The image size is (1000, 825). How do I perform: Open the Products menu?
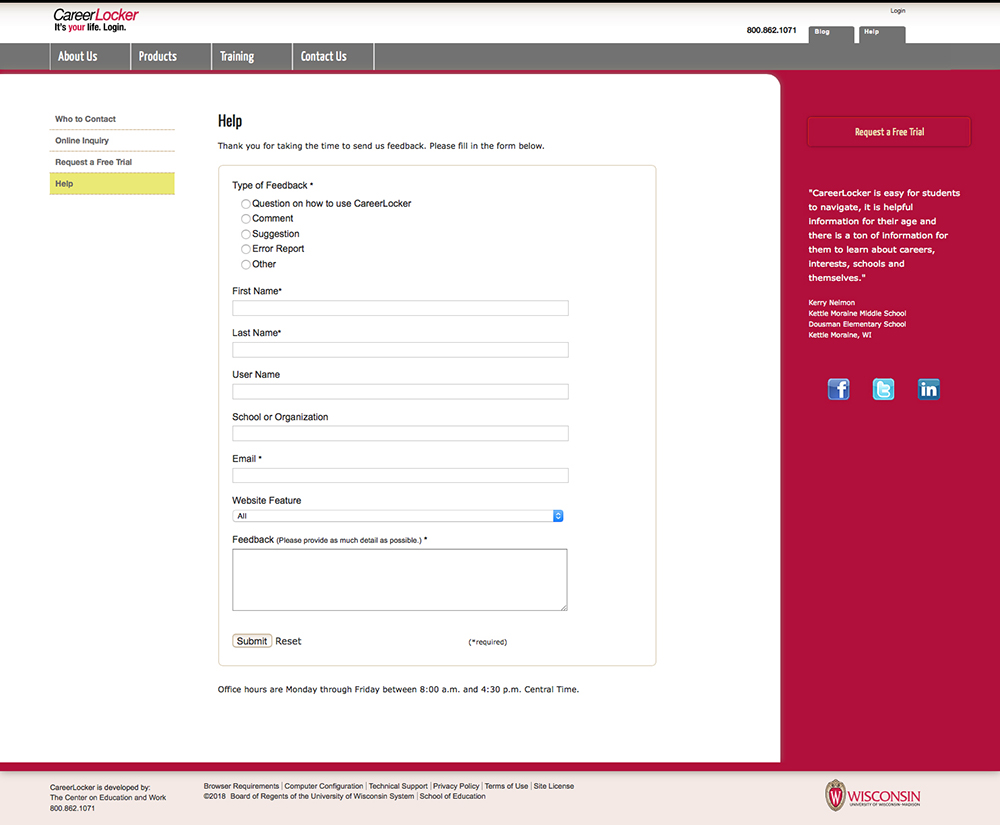[x=171, y=56]
